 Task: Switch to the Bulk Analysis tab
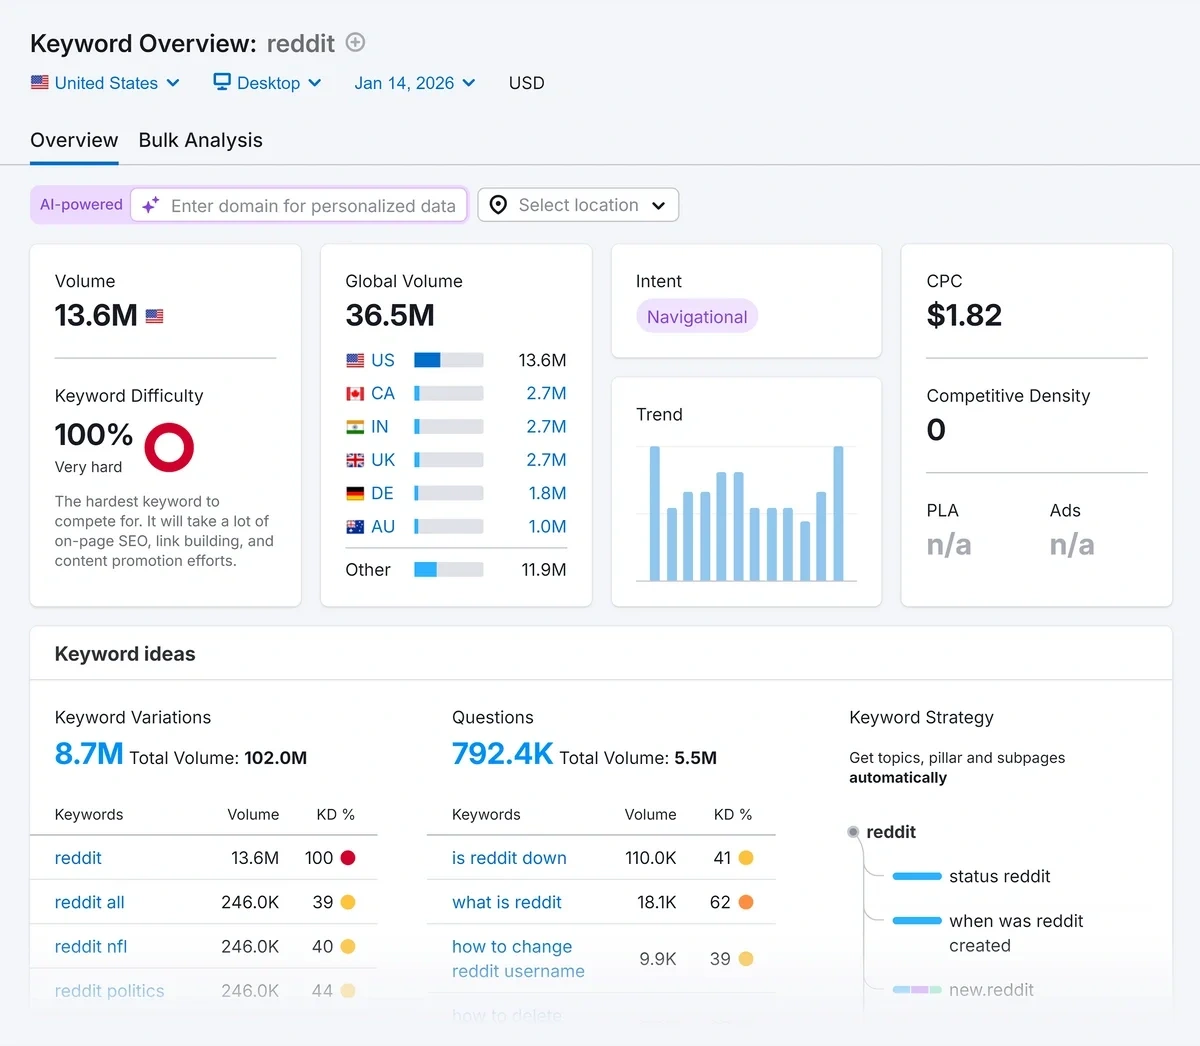pos(200,140)
